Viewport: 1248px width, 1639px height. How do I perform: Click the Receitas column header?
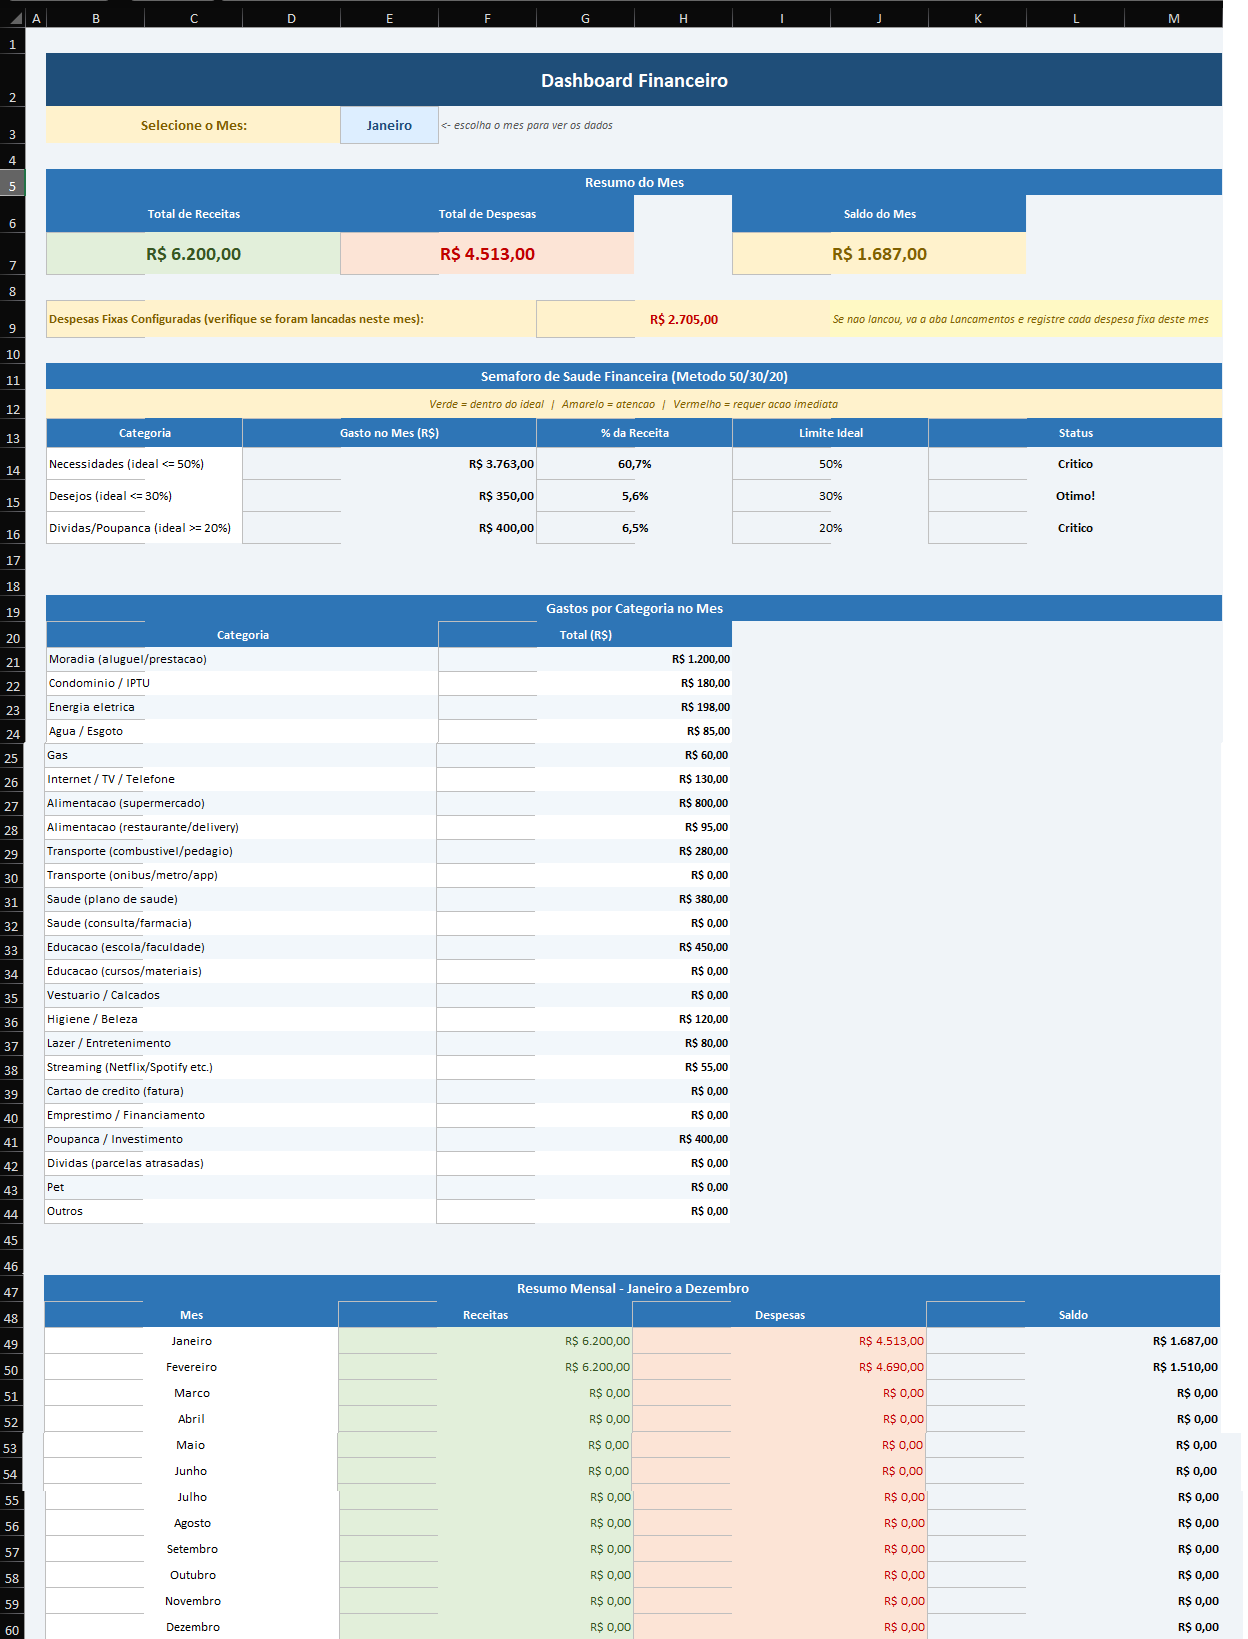(x=485, y=1315)
